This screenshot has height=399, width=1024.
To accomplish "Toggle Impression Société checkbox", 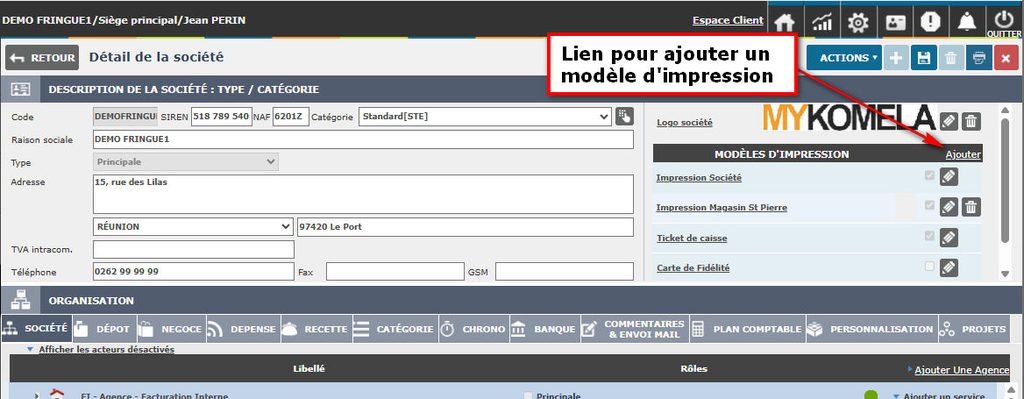I will pyautogui.click(x=929, y=176).
